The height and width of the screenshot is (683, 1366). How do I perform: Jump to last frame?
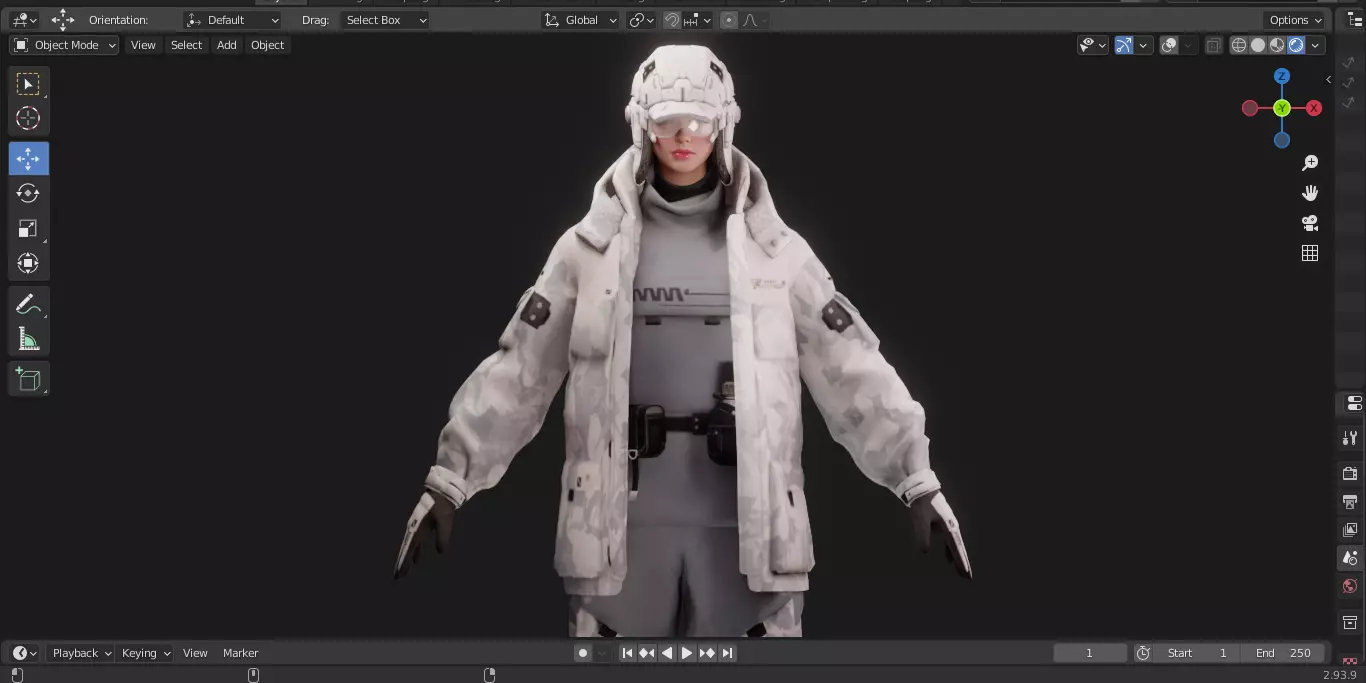(727, 653)
